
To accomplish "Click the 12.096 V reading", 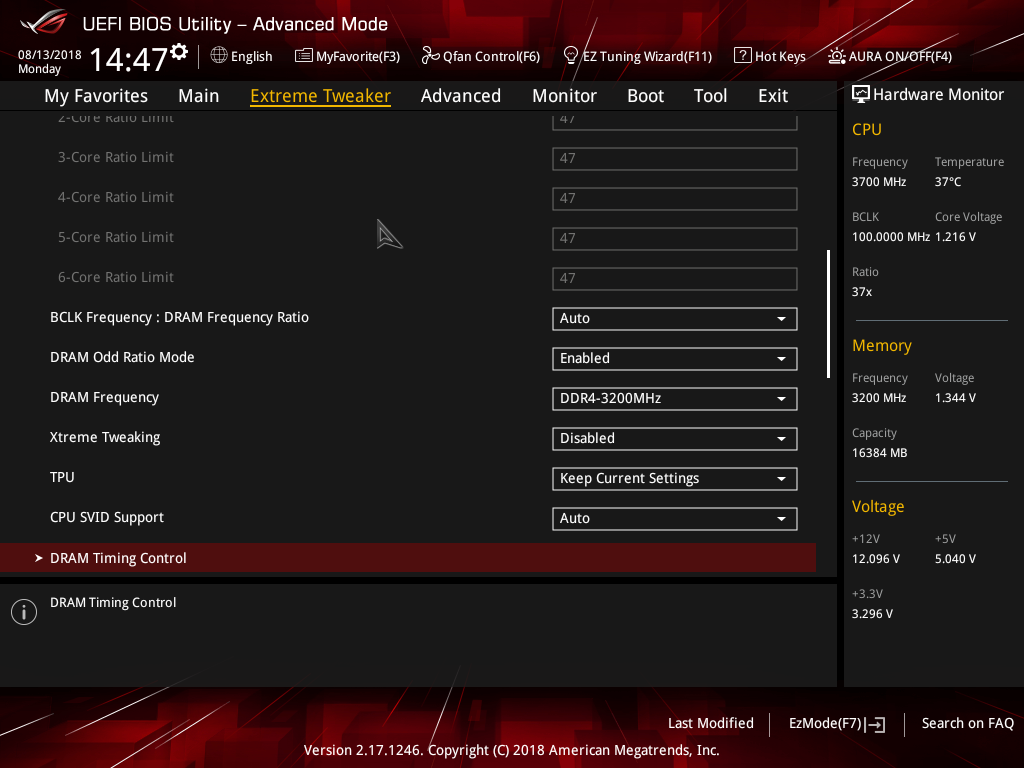I will coord(876,559).
